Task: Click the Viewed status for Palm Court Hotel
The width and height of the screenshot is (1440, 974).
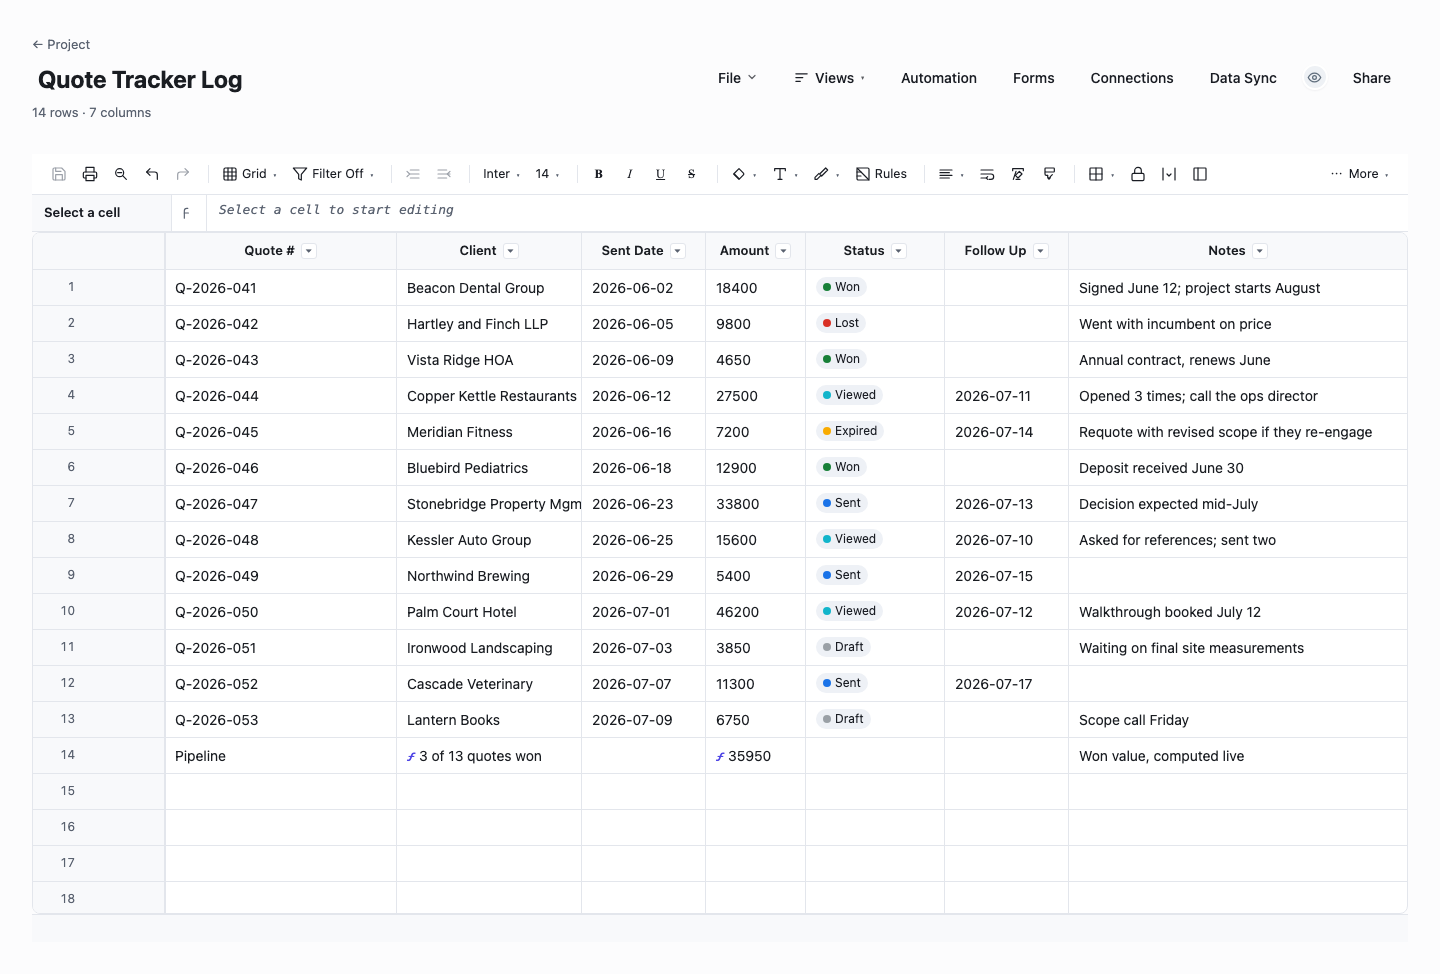Action: tap(849, 611)
